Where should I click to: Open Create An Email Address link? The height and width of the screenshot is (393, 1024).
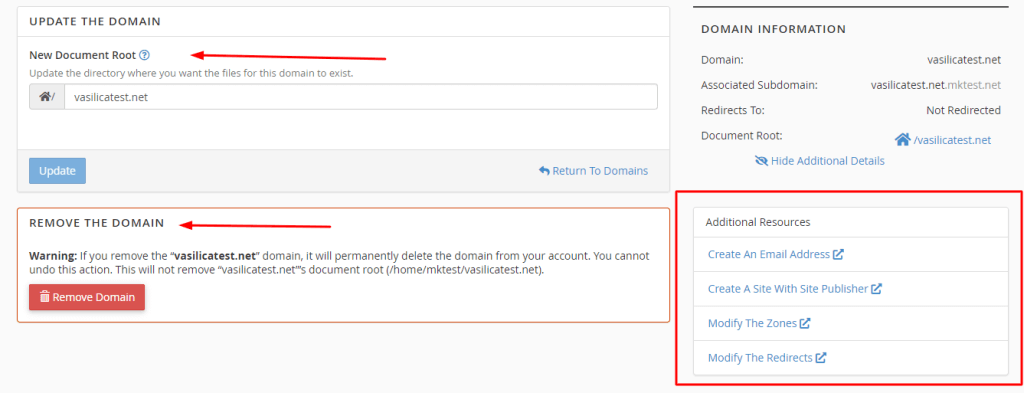click(x=769, y=255)
